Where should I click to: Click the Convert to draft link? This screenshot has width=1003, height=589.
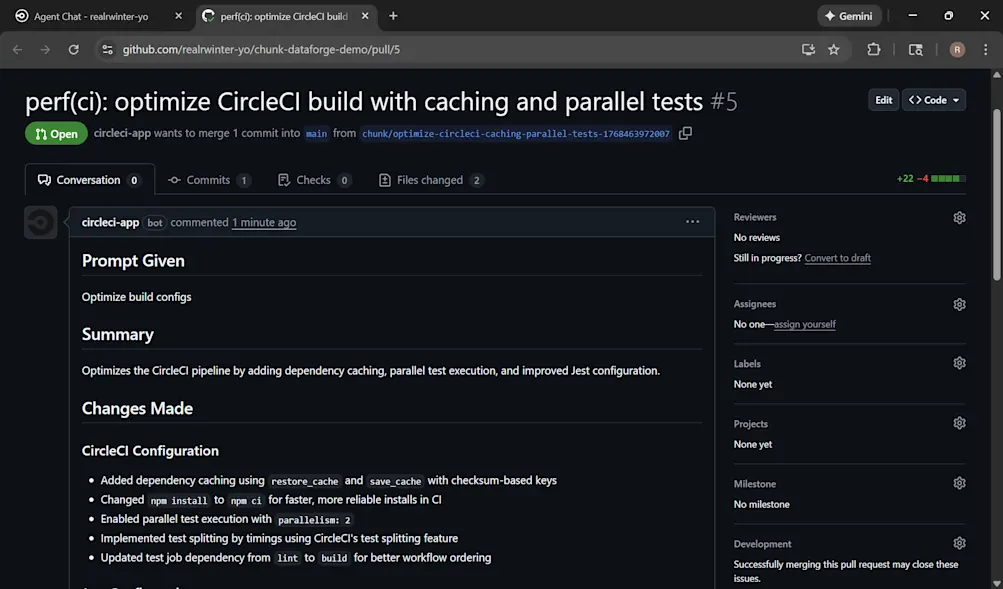click(x=837, y=258)
